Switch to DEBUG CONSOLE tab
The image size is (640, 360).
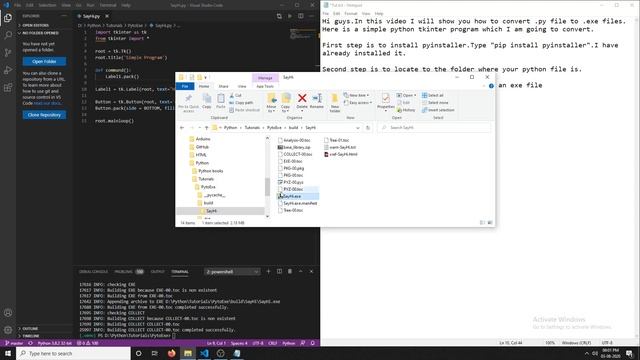coord(93,271)
